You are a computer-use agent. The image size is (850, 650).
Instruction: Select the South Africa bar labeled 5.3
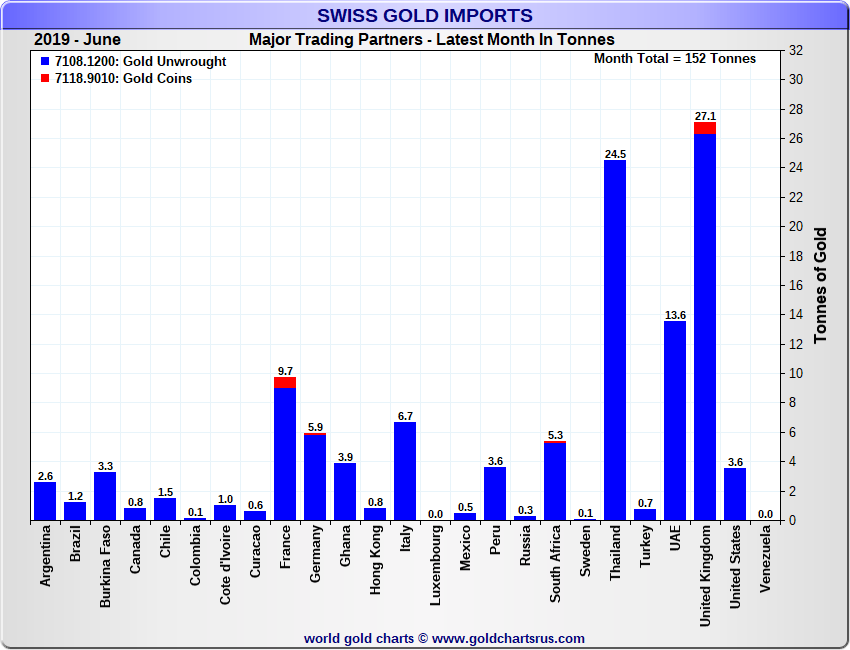[x=555, y=482]
